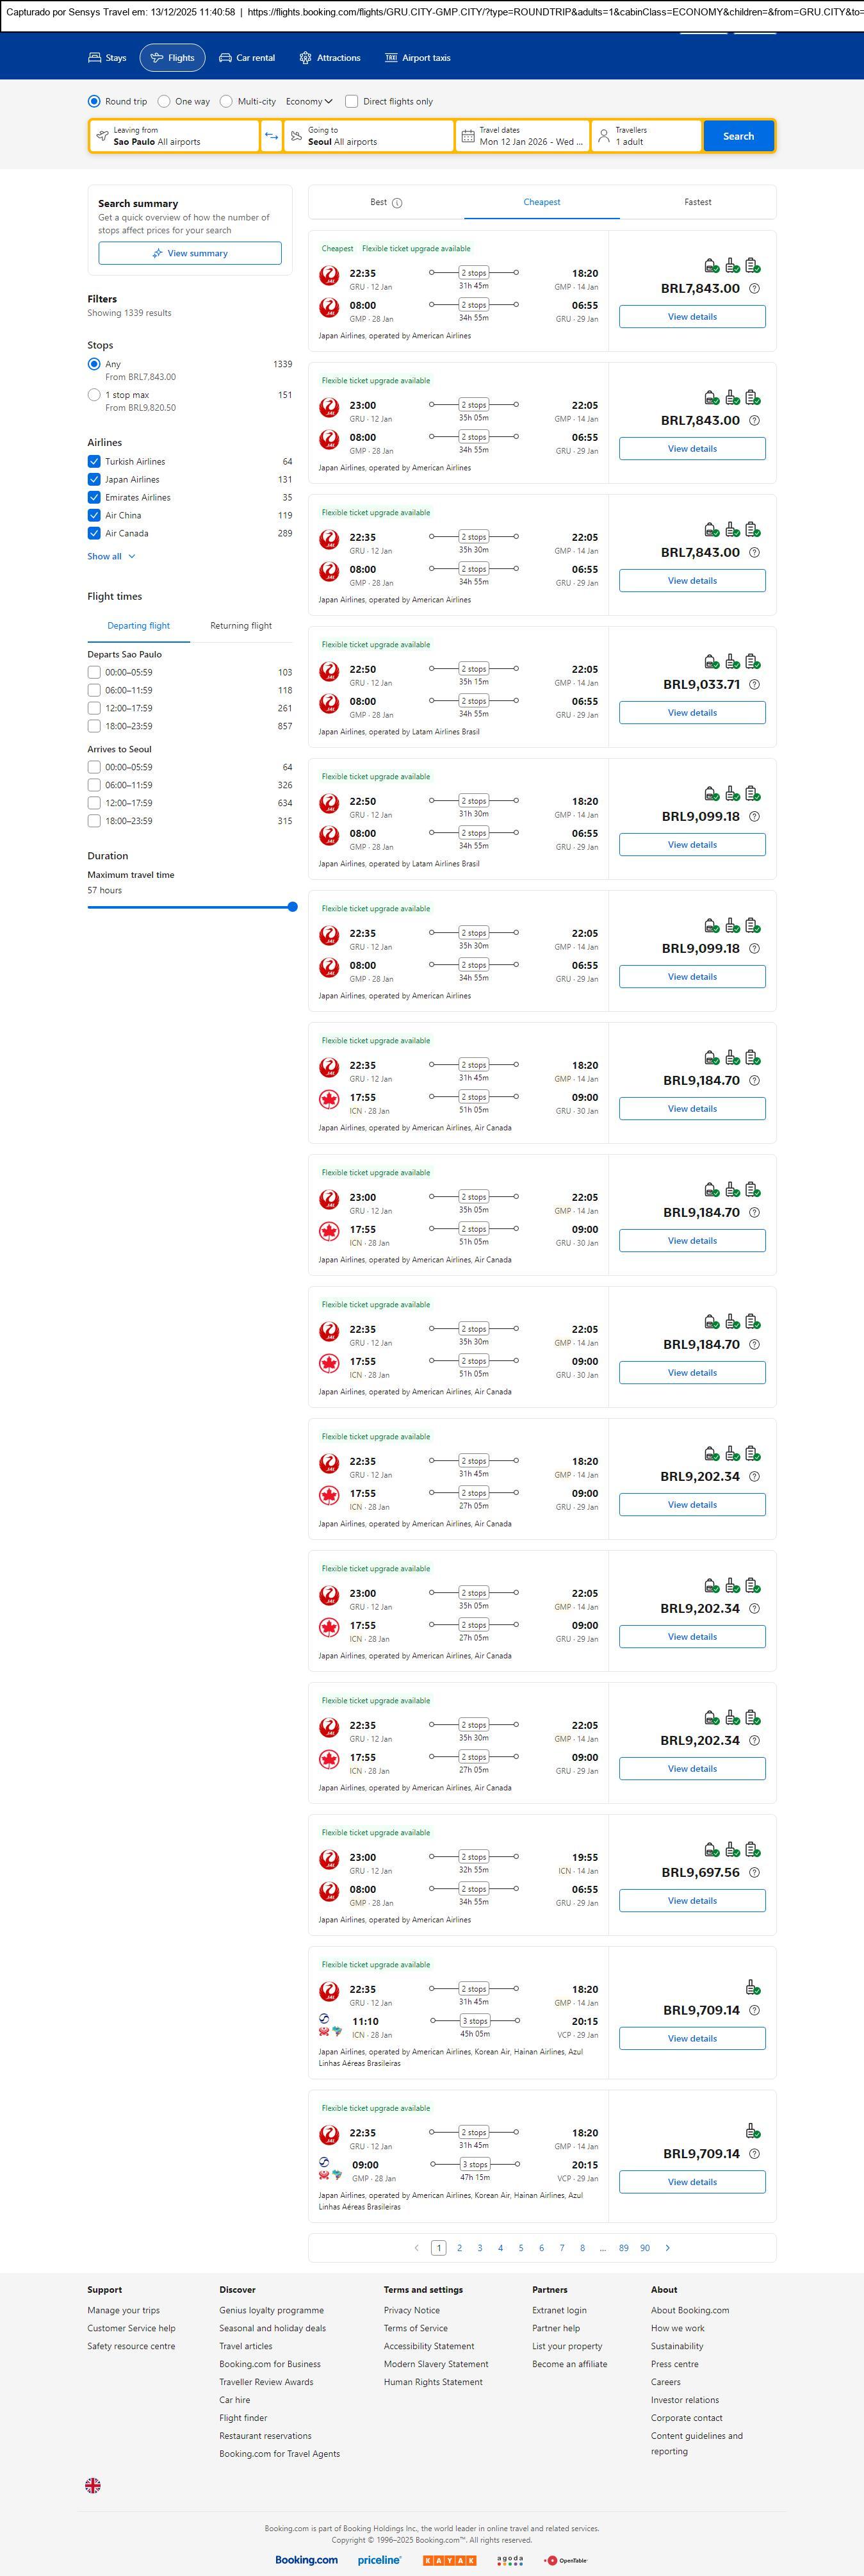The height and width of the screenshot is (2576, 864).
Task: Click the Car rental icon in navigation bar
Action: click(225, 58)
